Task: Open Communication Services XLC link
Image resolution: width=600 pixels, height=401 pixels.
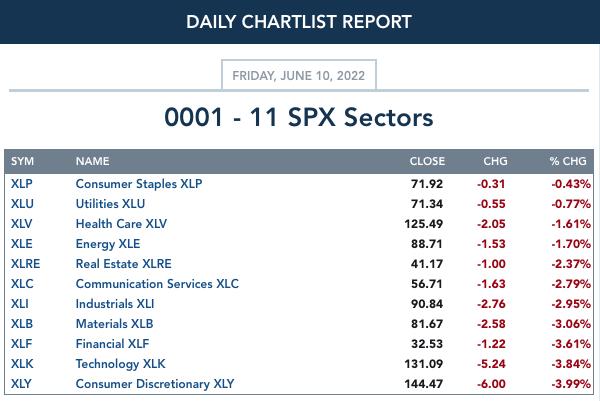Action: (157, 284)
